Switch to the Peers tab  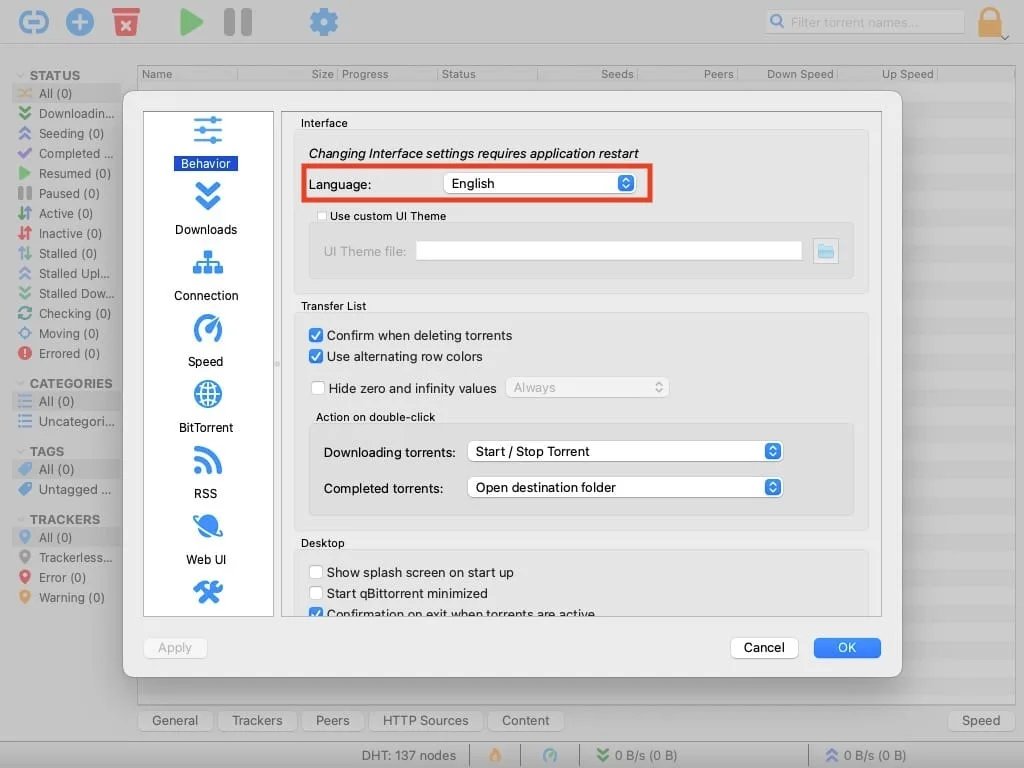coord(332,720)
